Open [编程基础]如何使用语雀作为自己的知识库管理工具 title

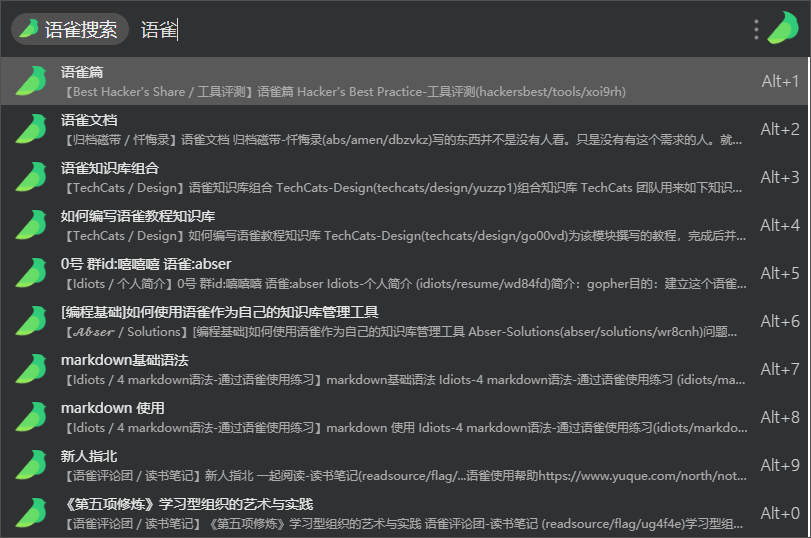(220, 312)
